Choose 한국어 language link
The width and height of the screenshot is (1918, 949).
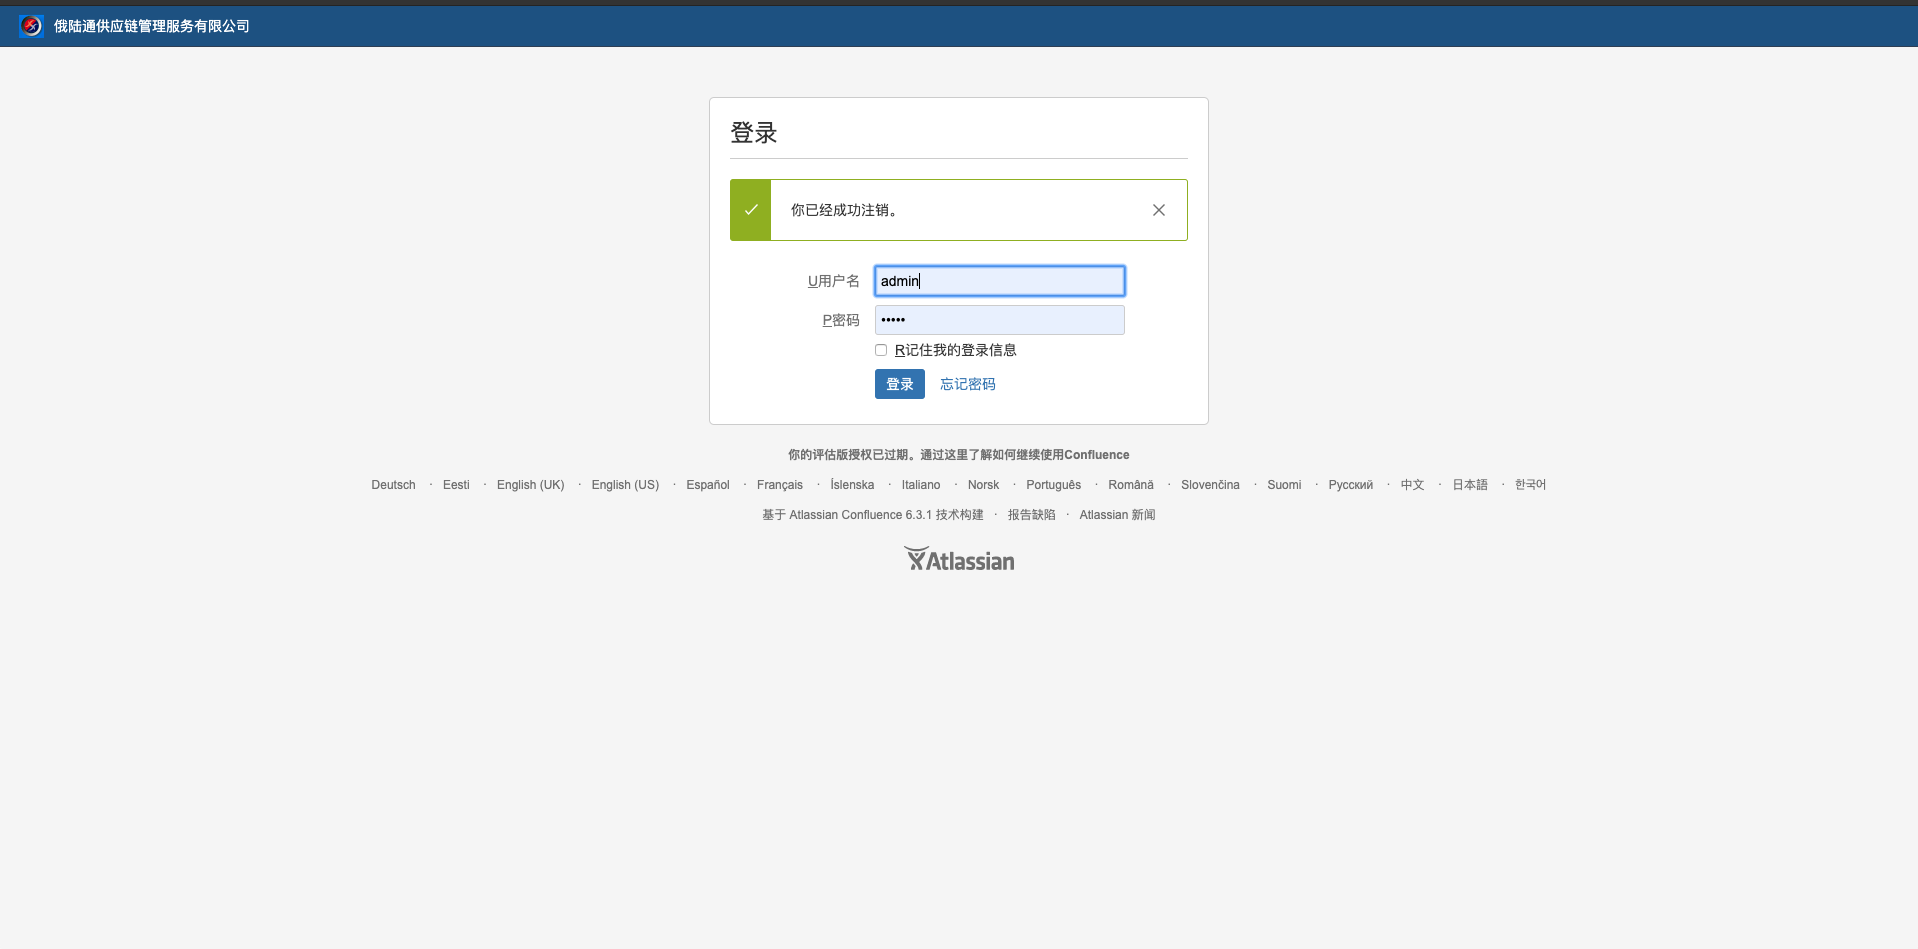coord(1530,485)
